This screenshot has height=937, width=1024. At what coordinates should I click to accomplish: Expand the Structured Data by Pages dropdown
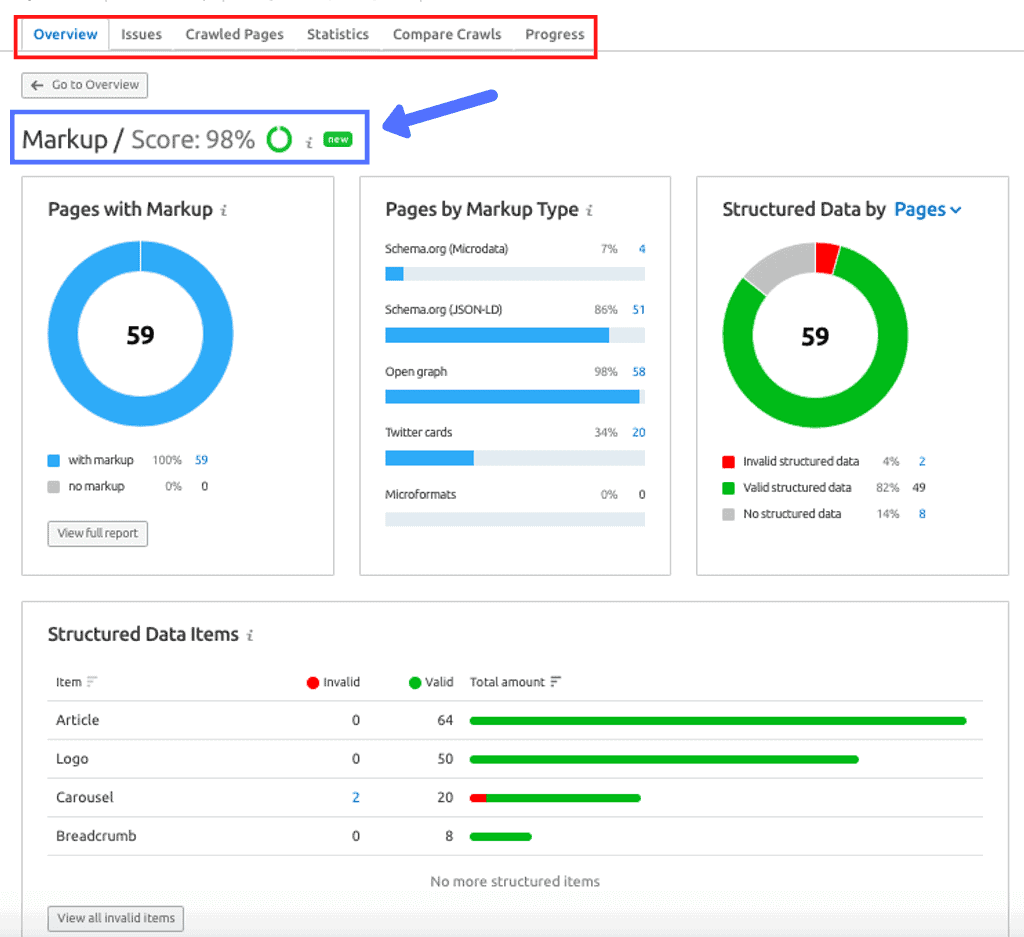(x=927, y=210)
